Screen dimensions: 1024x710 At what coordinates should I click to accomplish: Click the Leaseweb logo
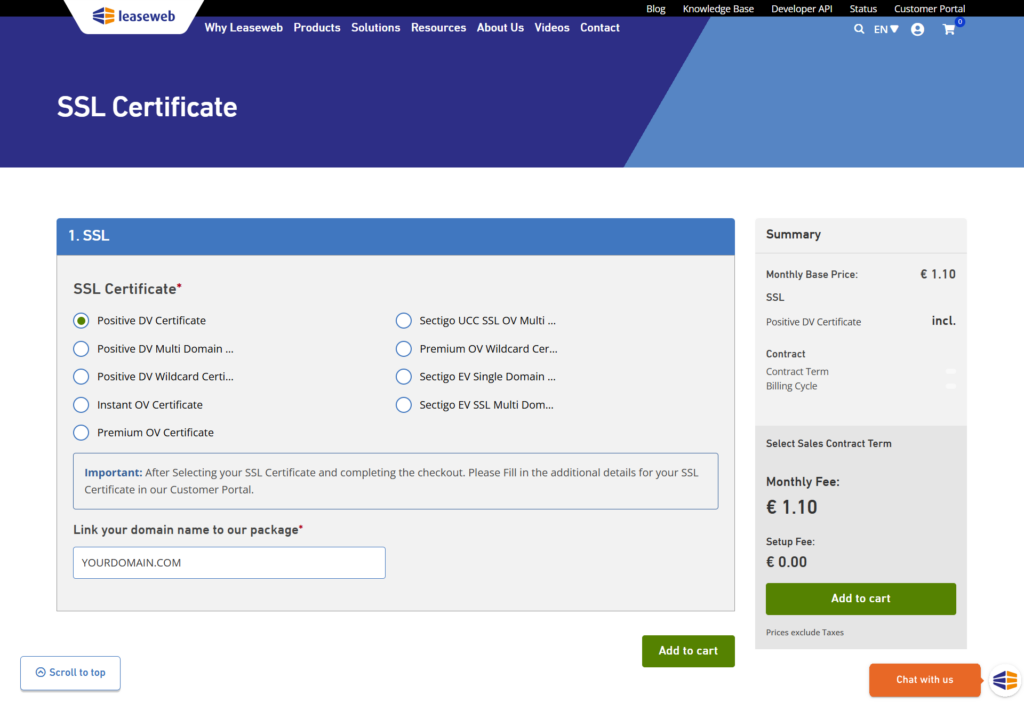134,15
